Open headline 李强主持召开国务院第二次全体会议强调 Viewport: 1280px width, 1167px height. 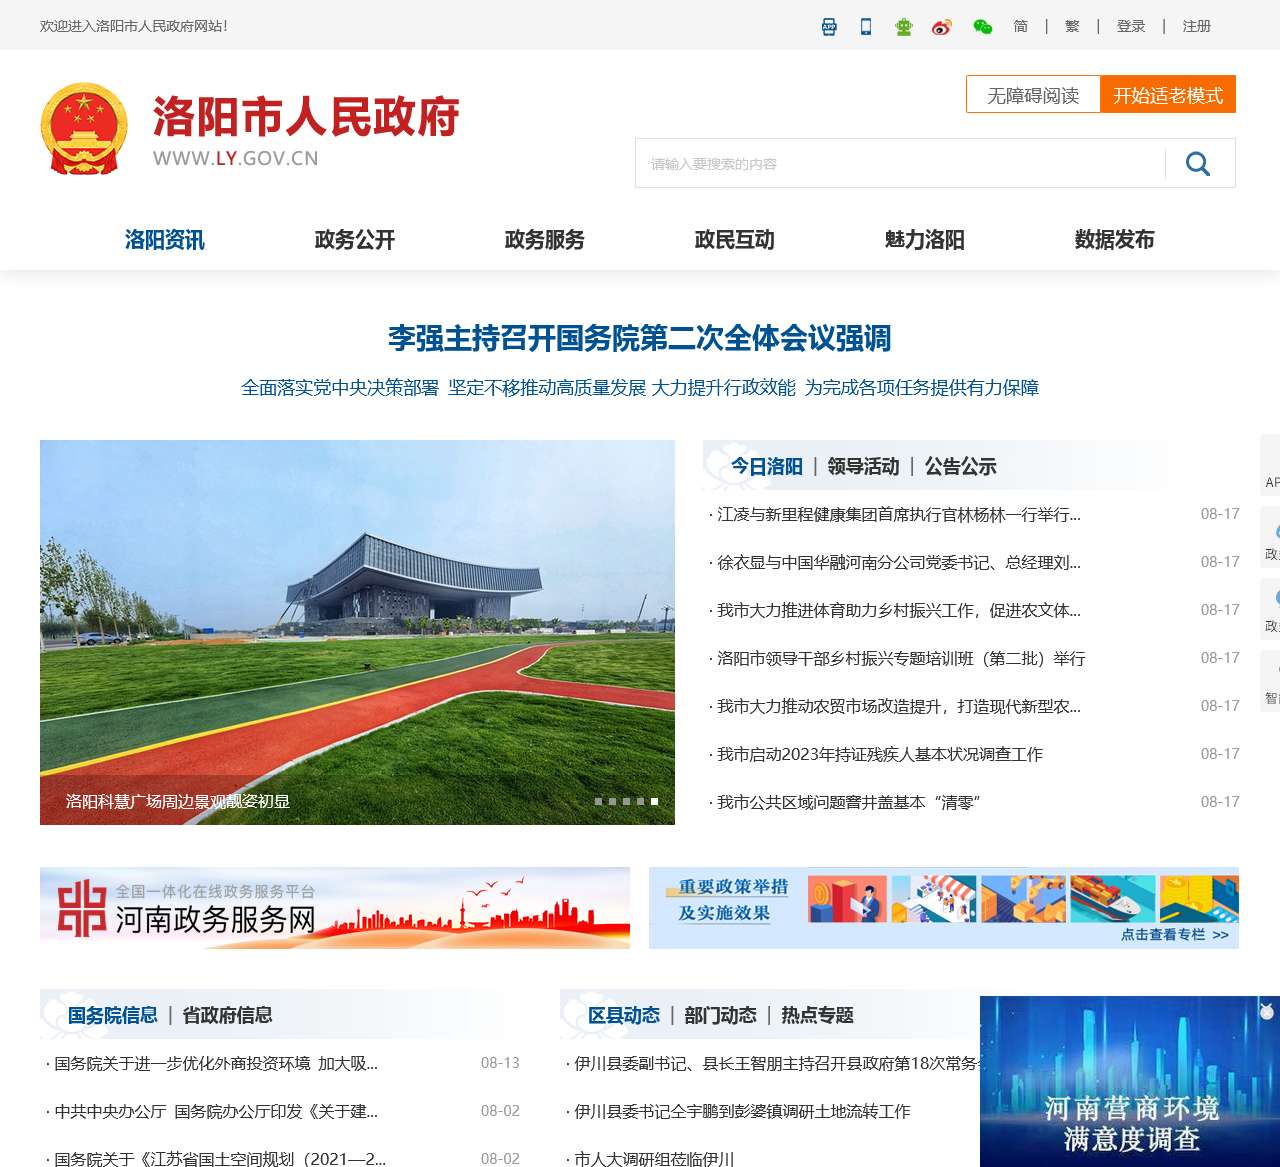[x=640, y=339]
